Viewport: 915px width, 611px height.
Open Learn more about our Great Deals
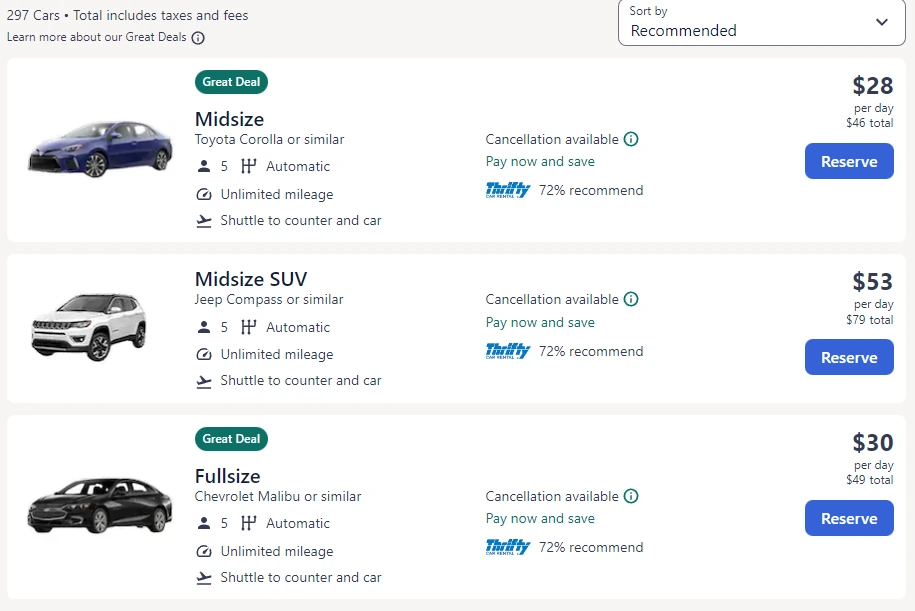96,38
